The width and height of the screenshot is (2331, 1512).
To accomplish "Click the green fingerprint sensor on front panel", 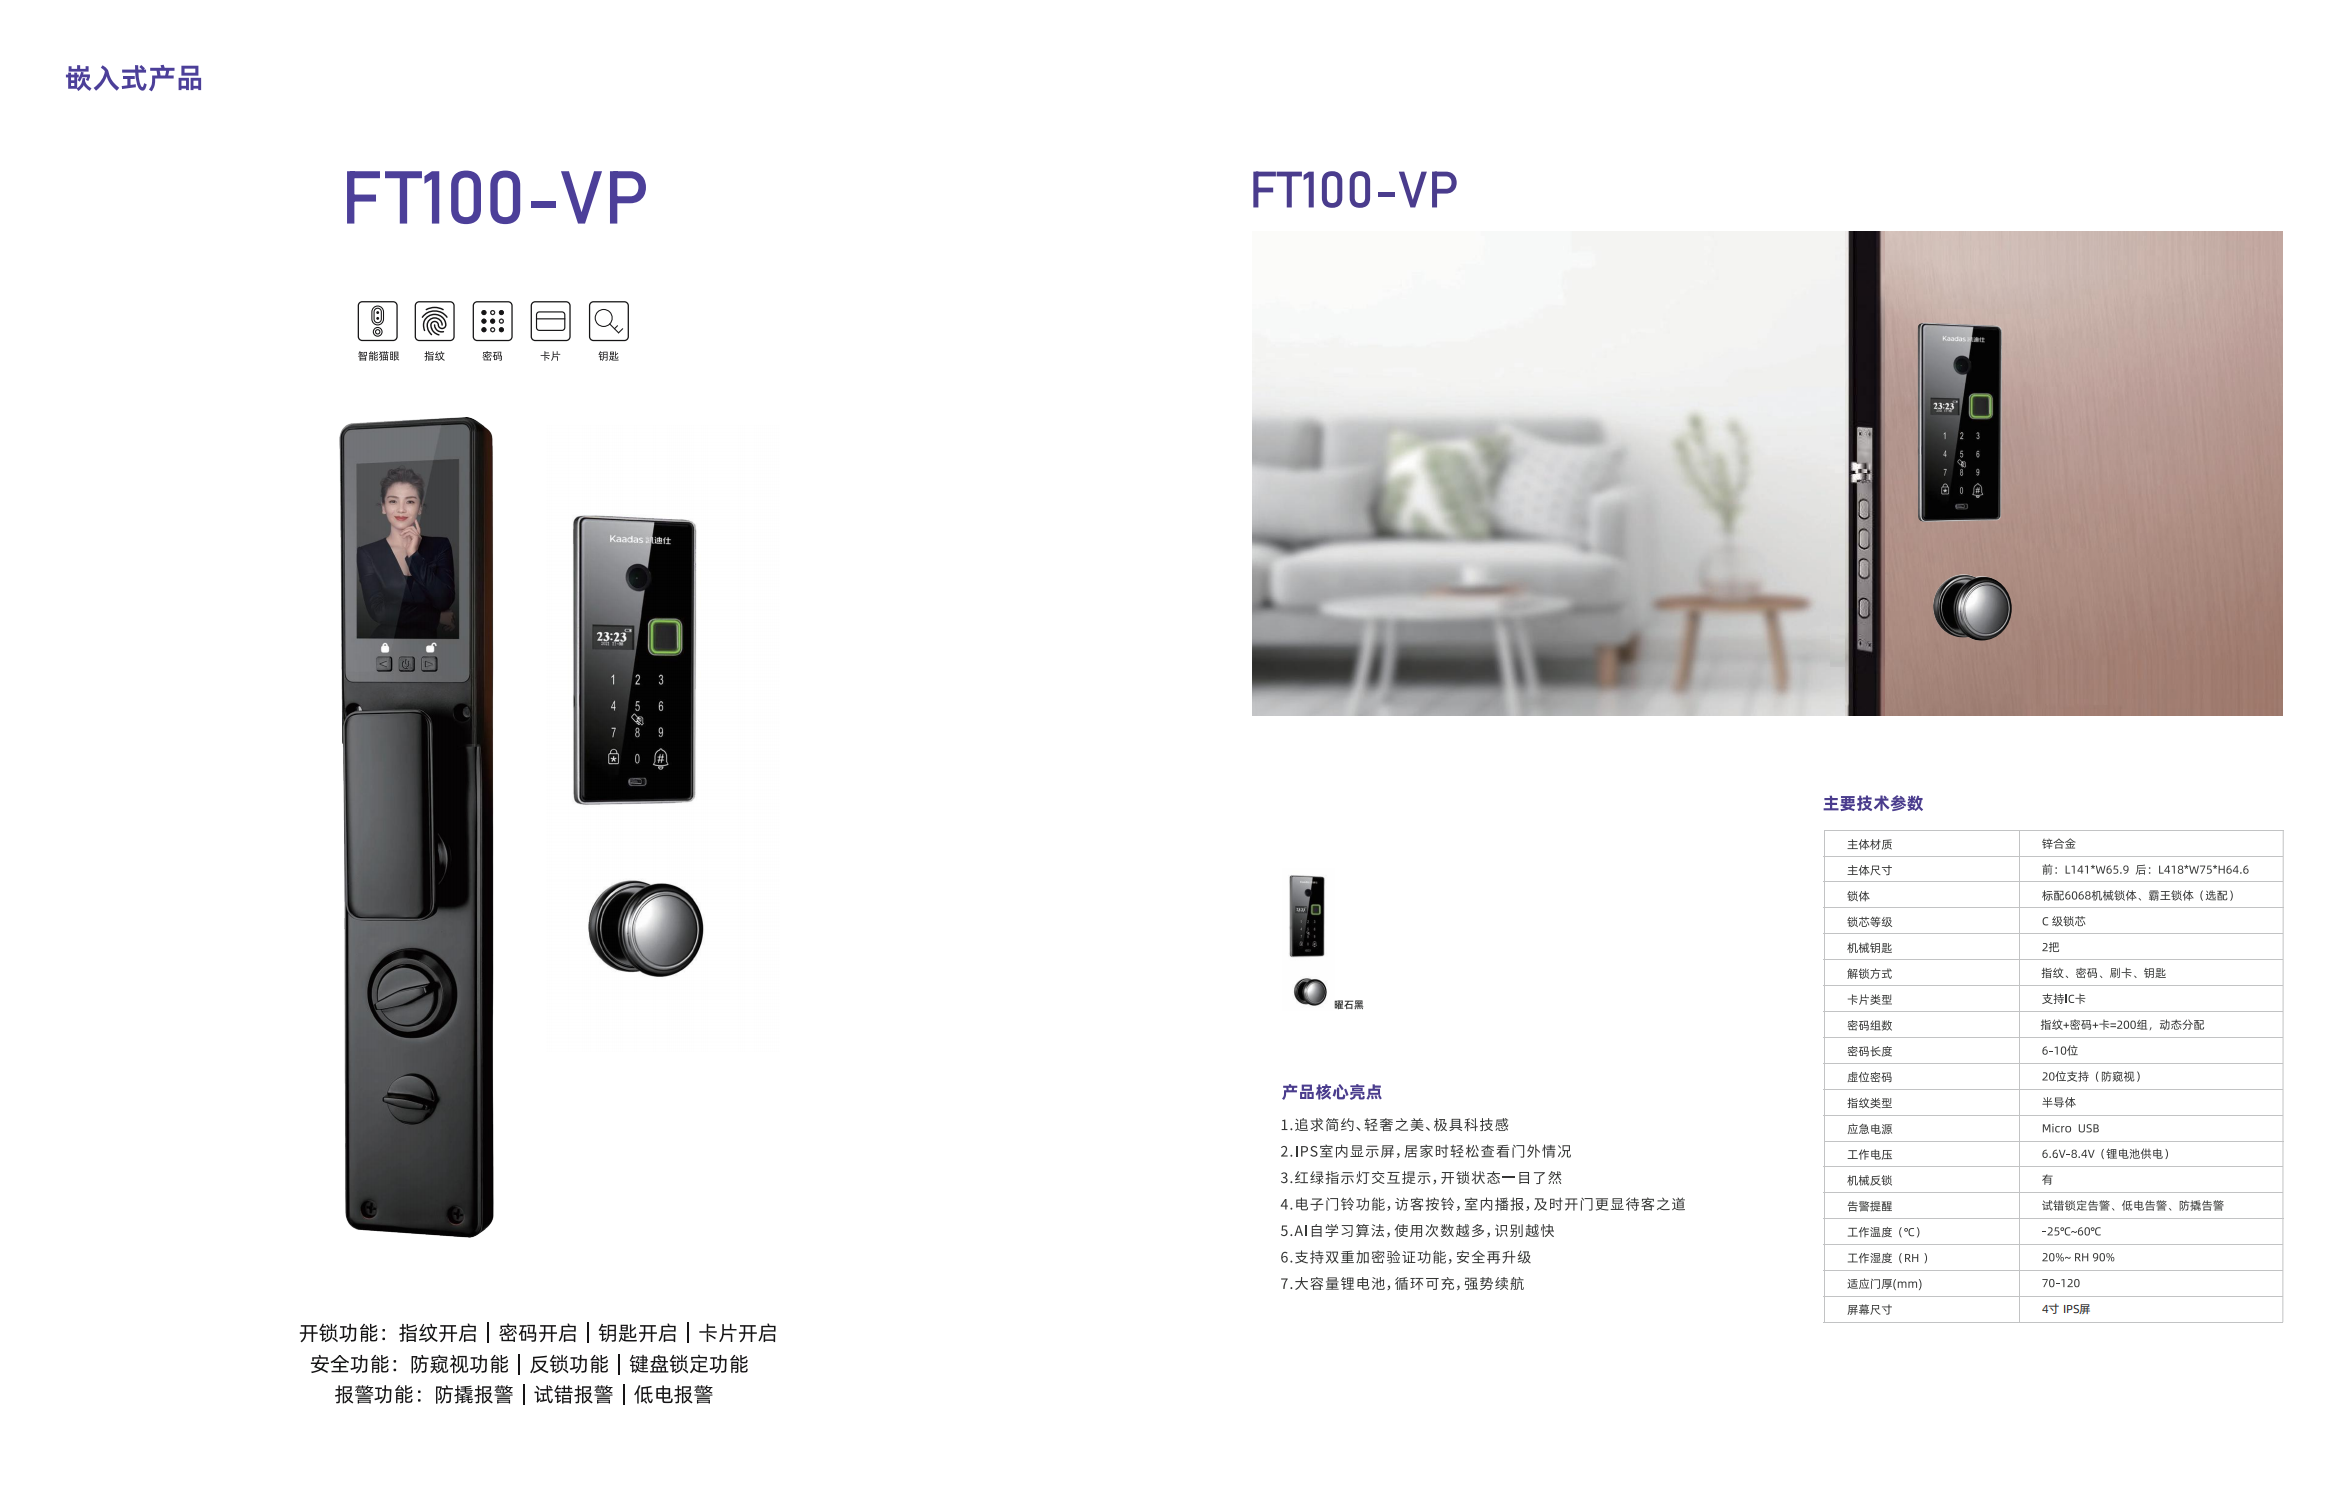I will pos(665,637).
